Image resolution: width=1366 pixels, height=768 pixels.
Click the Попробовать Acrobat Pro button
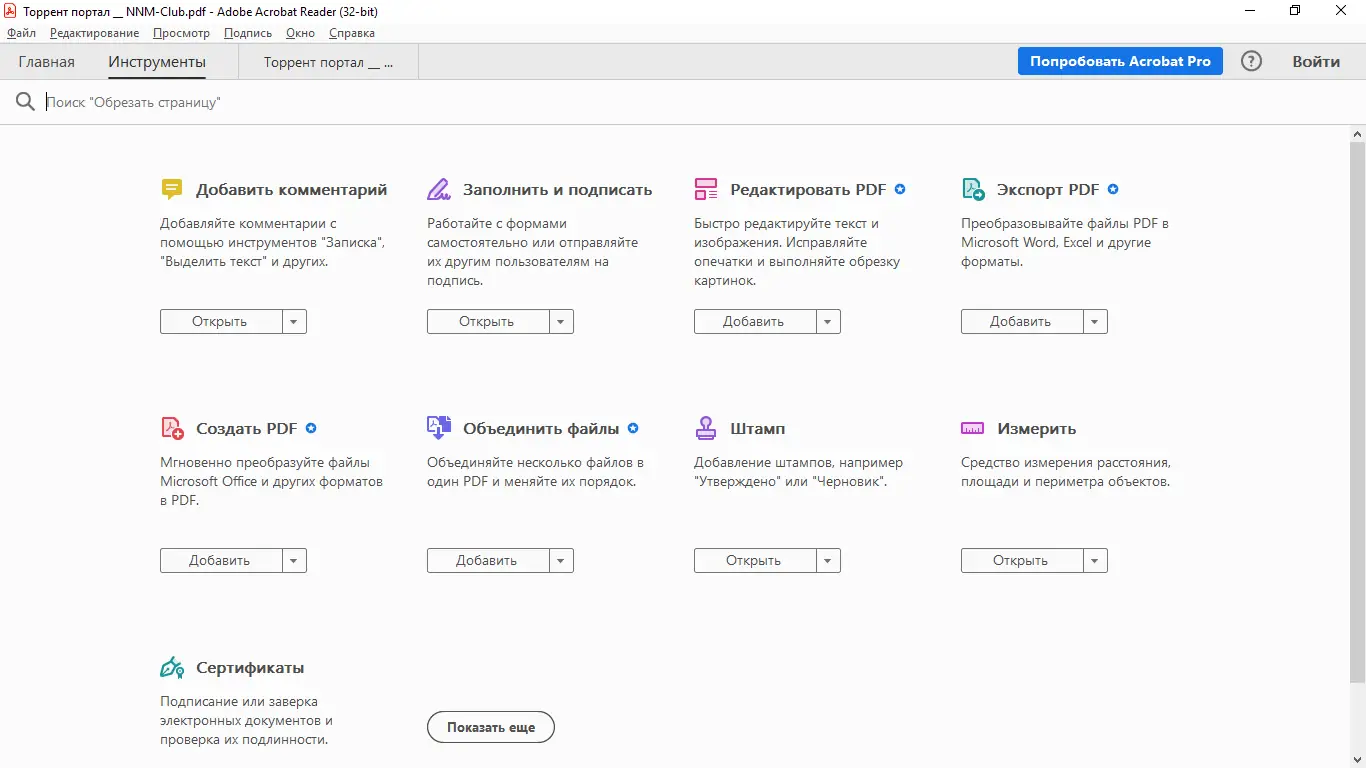[1120, 61]
